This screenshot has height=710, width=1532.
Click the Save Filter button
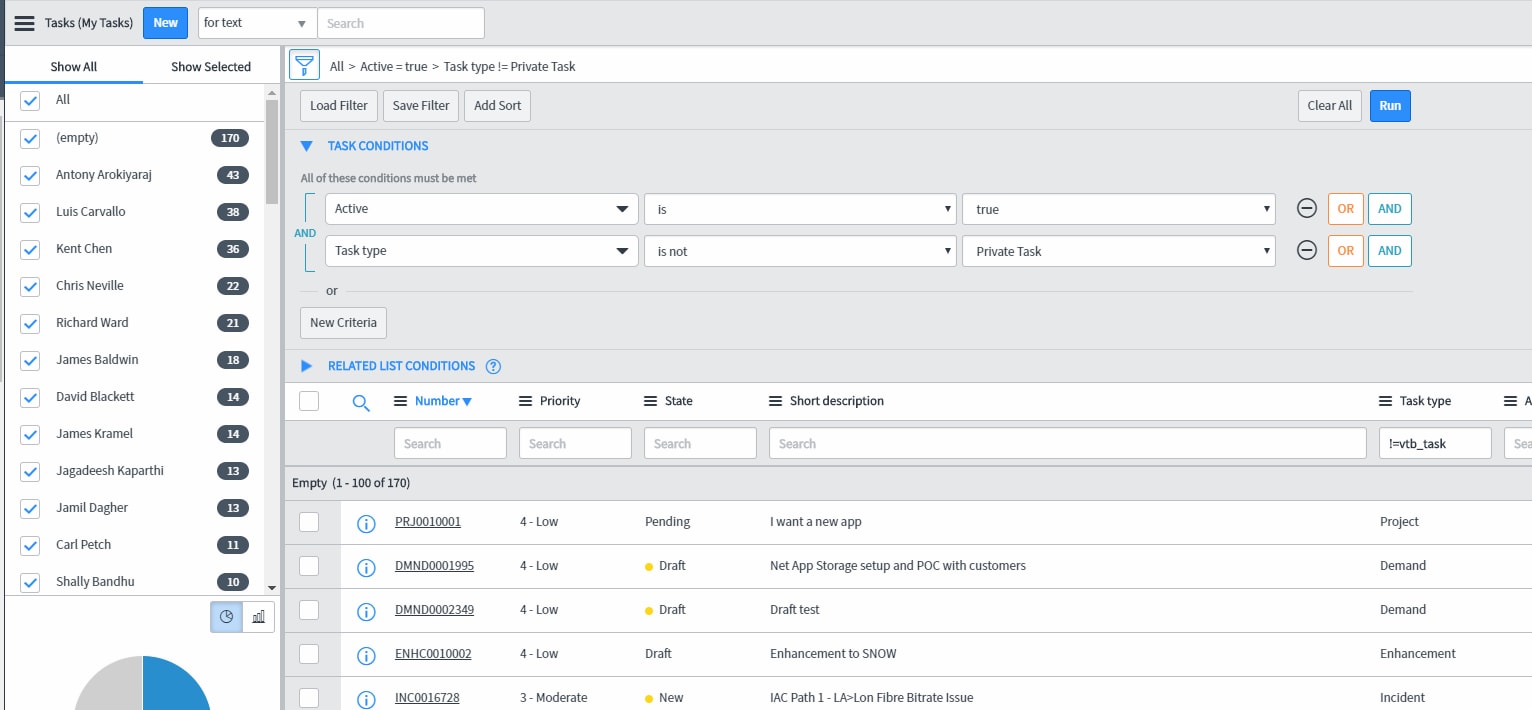pos(421,106)
